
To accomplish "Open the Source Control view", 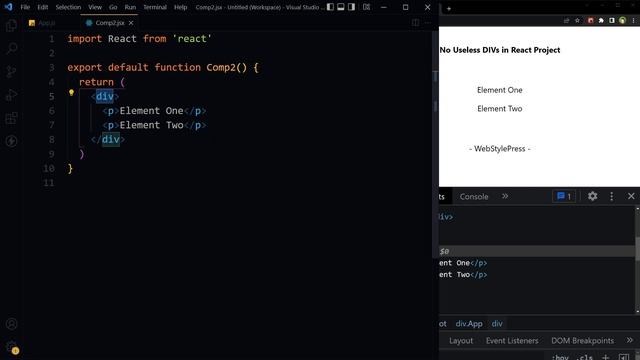I will point(11,72).
